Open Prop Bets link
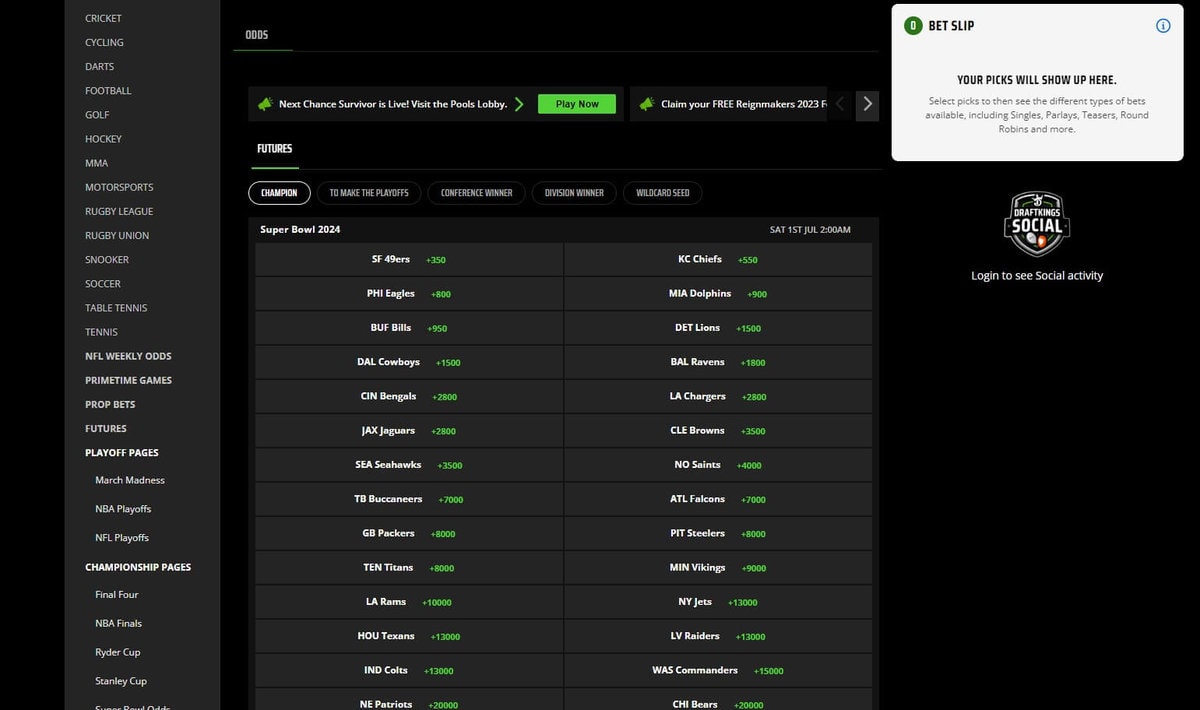Screen dimensions: 1200x710 coord(110,404)
